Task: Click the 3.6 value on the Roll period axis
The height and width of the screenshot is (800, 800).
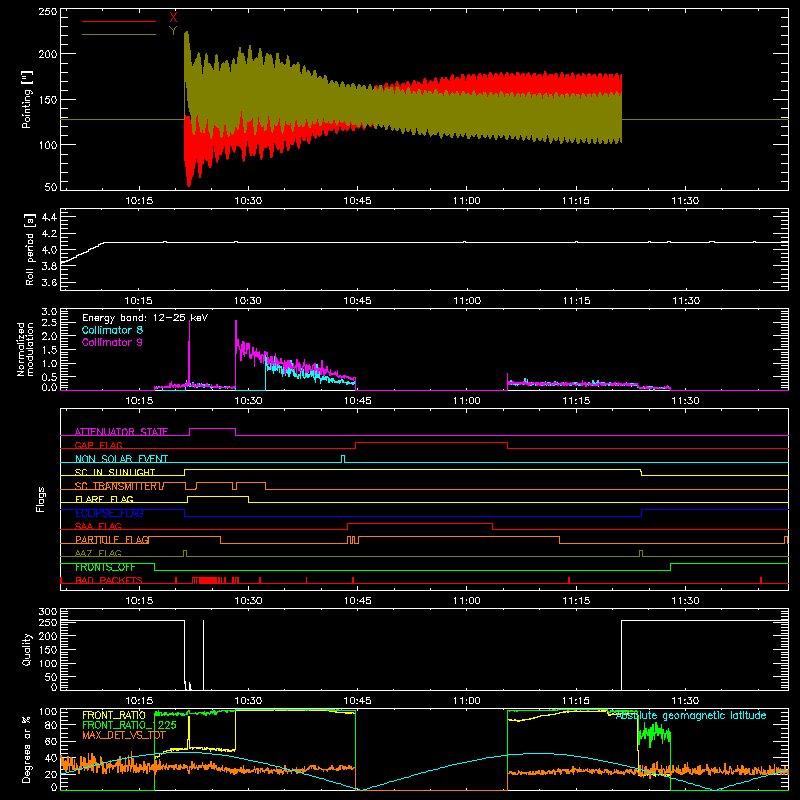Action: coord(49,282)
